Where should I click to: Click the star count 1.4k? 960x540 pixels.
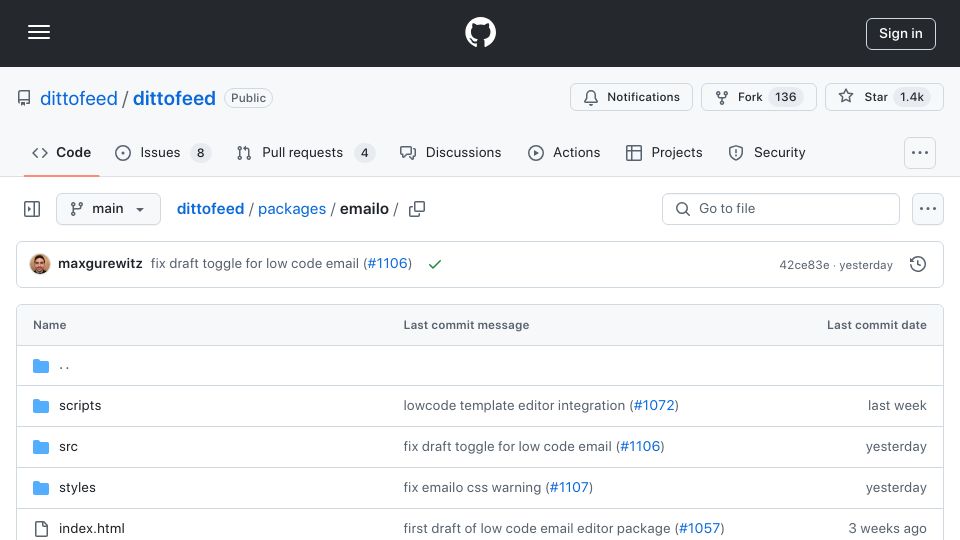912,97
